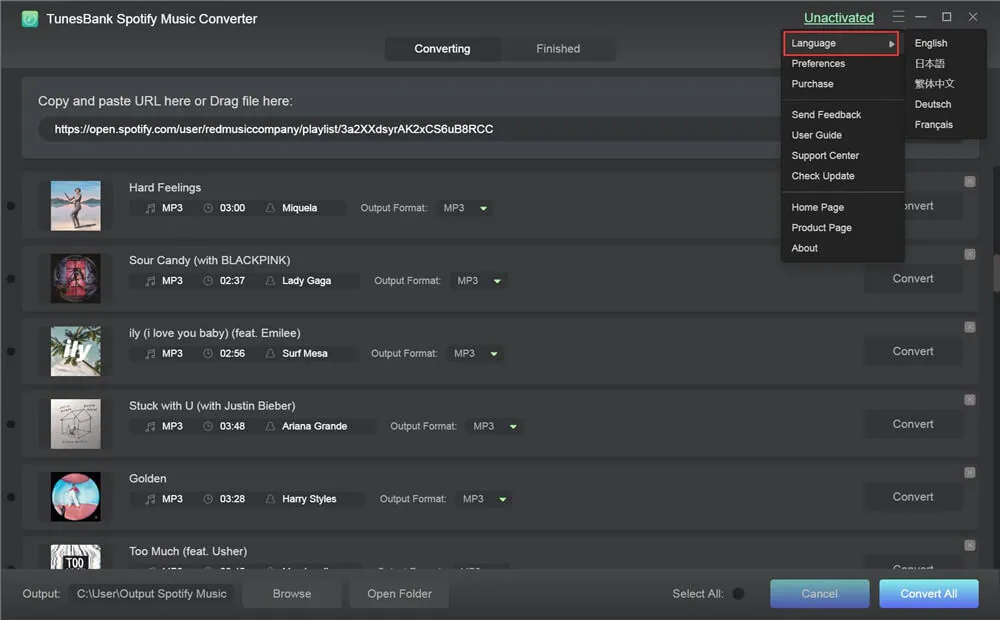
Task: Remove Hard Feelings with its X icon
Action: click(969, 182)
